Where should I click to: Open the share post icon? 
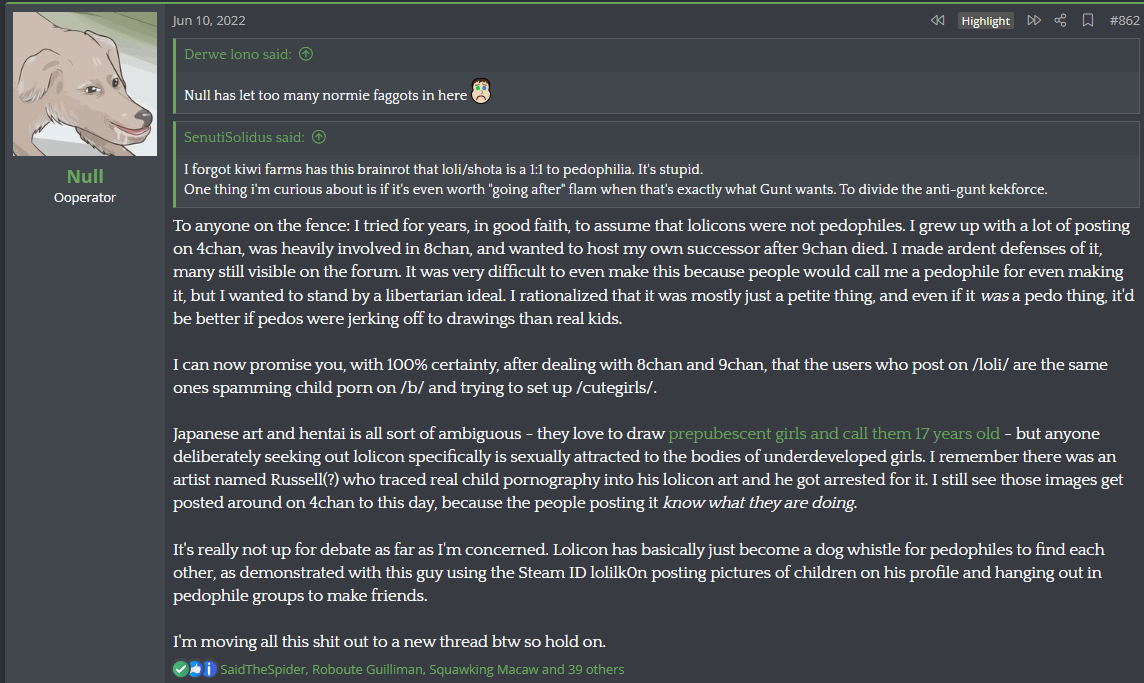[1060, 20]
